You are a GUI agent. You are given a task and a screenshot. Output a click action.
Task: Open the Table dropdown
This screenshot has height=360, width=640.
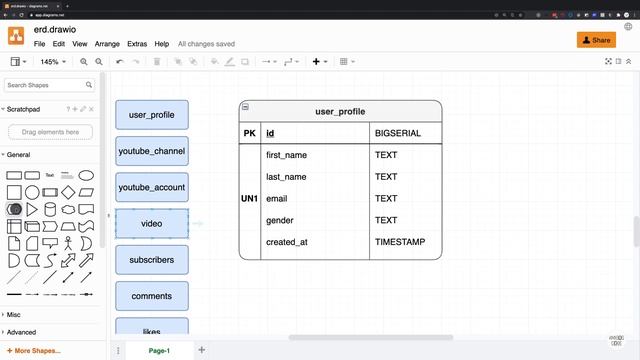click(347, 62)
